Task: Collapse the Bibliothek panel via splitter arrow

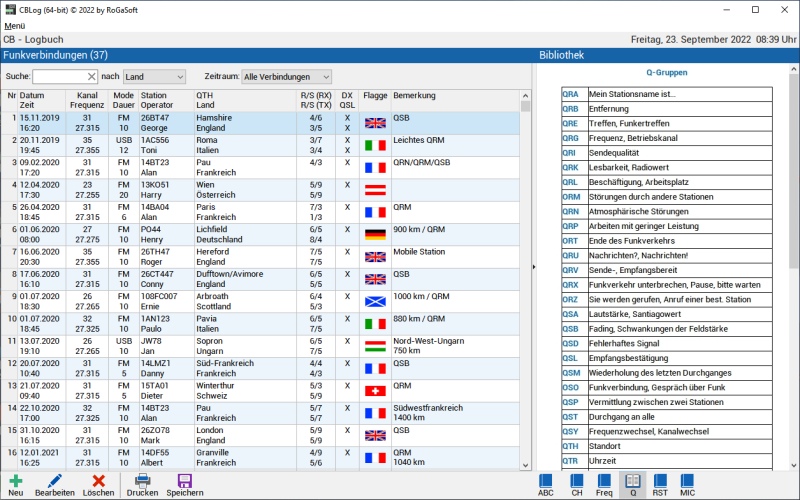Action: 534,266
